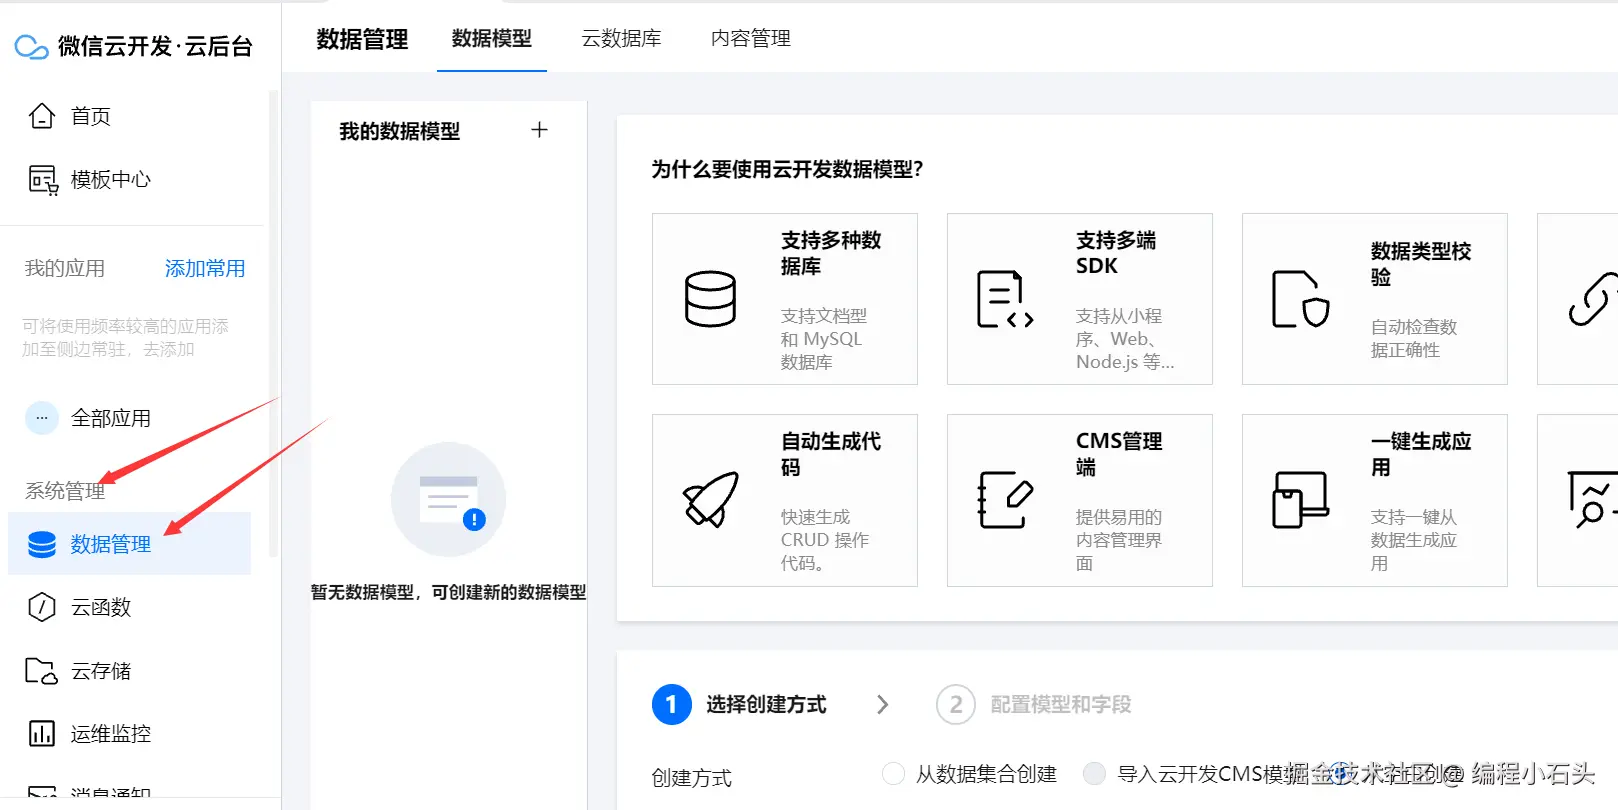The height and width of the screenshot is (810, 1618).
Task: Click the 运维监控 chart icon
Action: point(42,733)
